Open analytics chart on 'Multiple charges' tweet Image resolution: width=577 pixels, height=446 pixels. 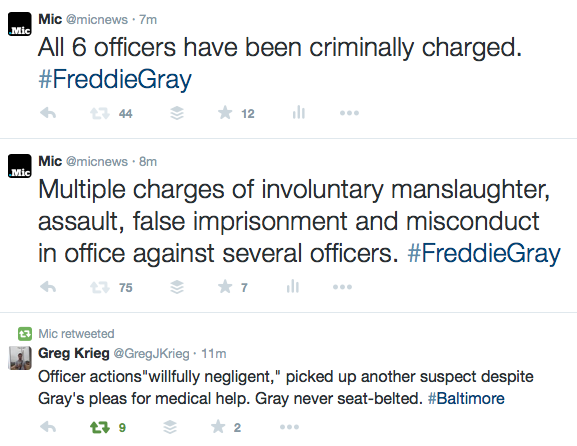tap(293, 286)
